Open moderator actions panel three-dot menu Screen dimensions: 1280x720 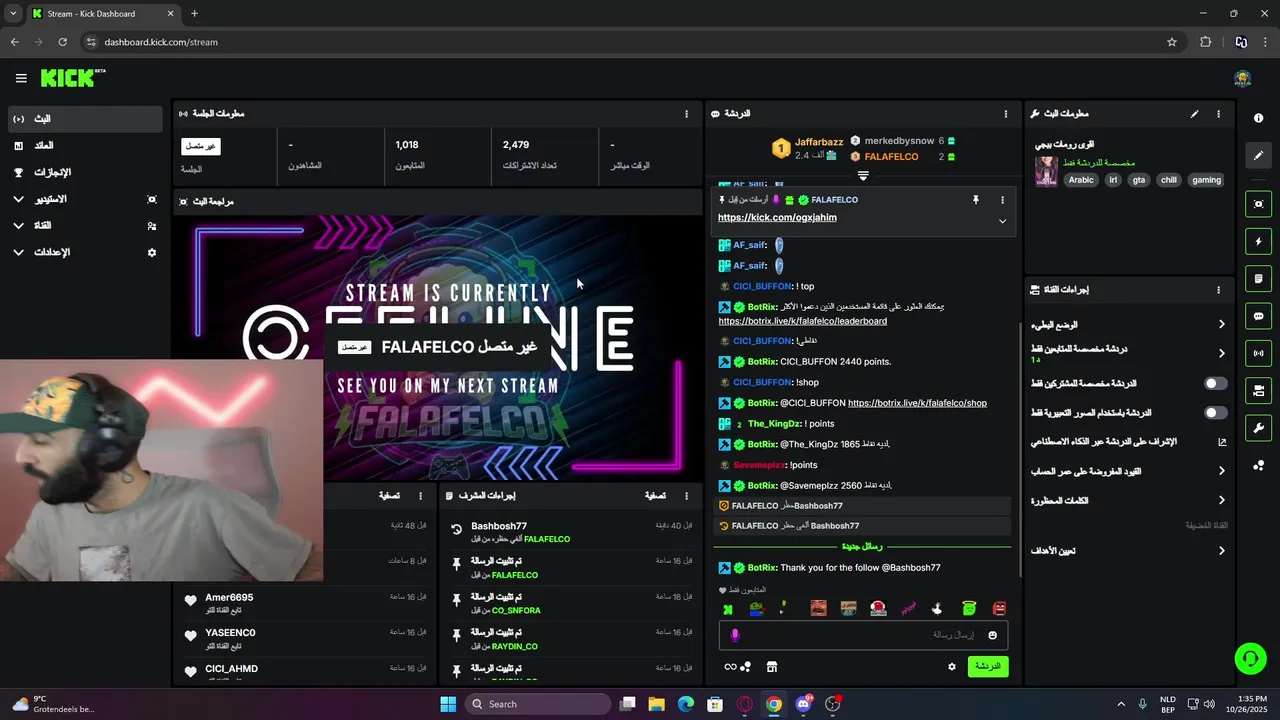click(x=686, y=495)
